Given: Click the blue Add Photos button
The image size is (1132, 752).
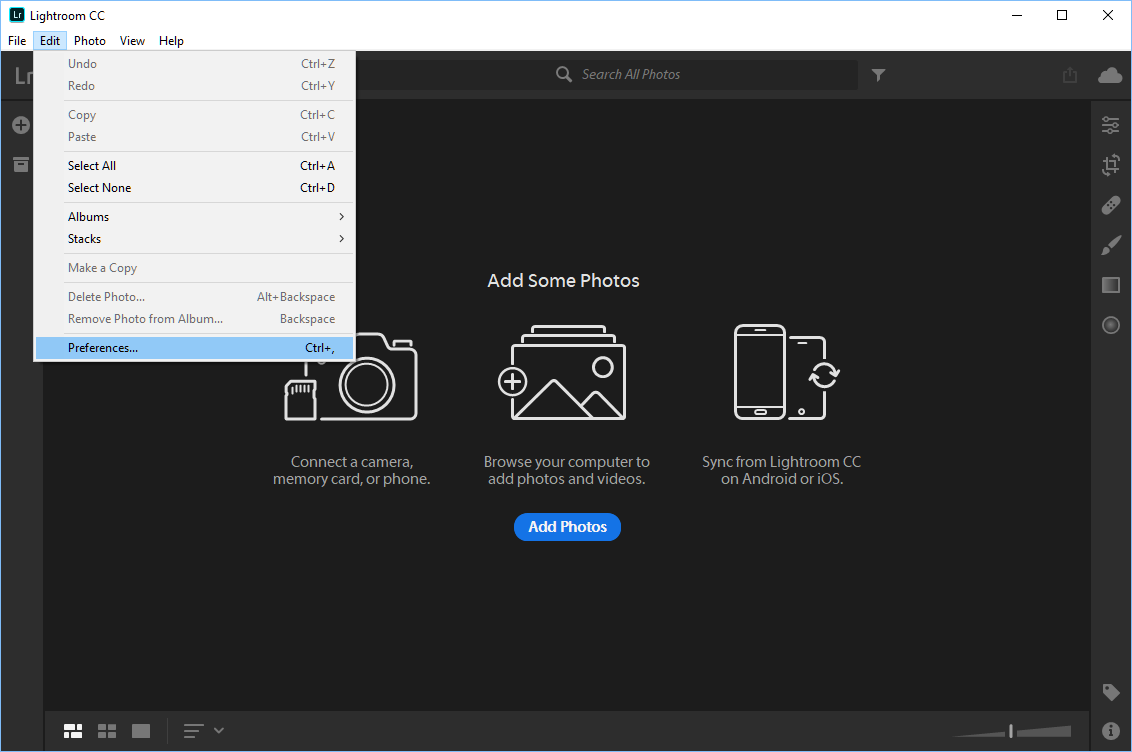Looking at the screenshot, I should (567, 527).
